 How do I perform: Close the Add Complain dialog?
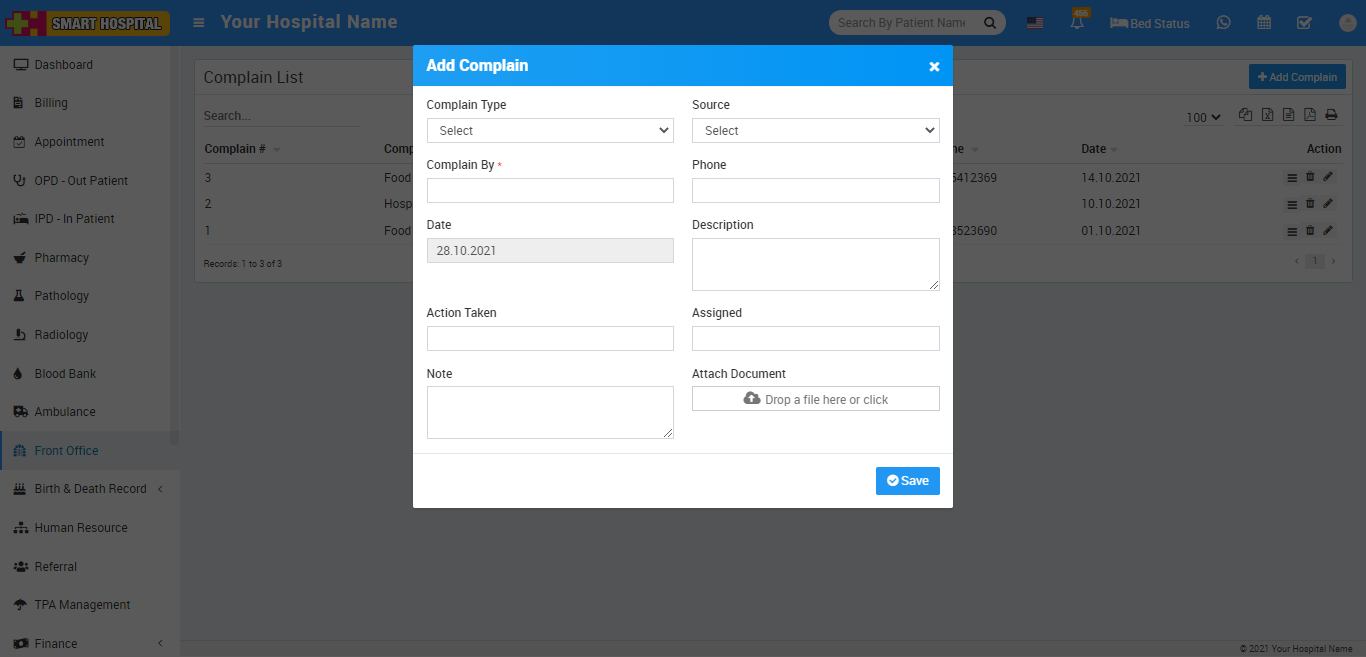point(934,66)
